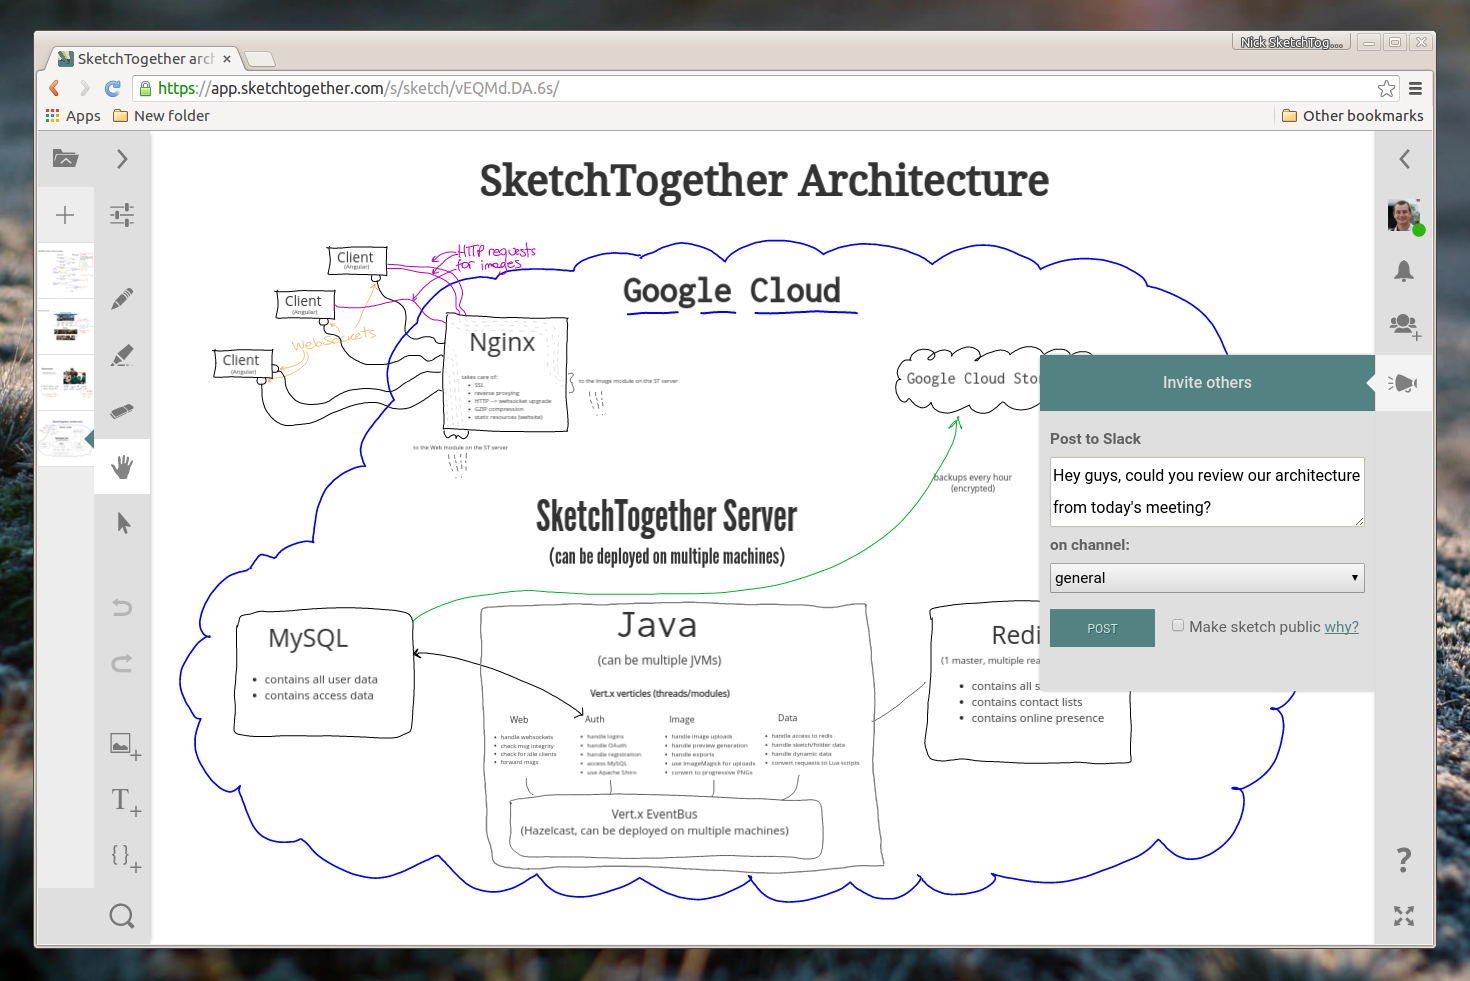Click the why? link
The image size is (1470, 981).
point(1342,626)
